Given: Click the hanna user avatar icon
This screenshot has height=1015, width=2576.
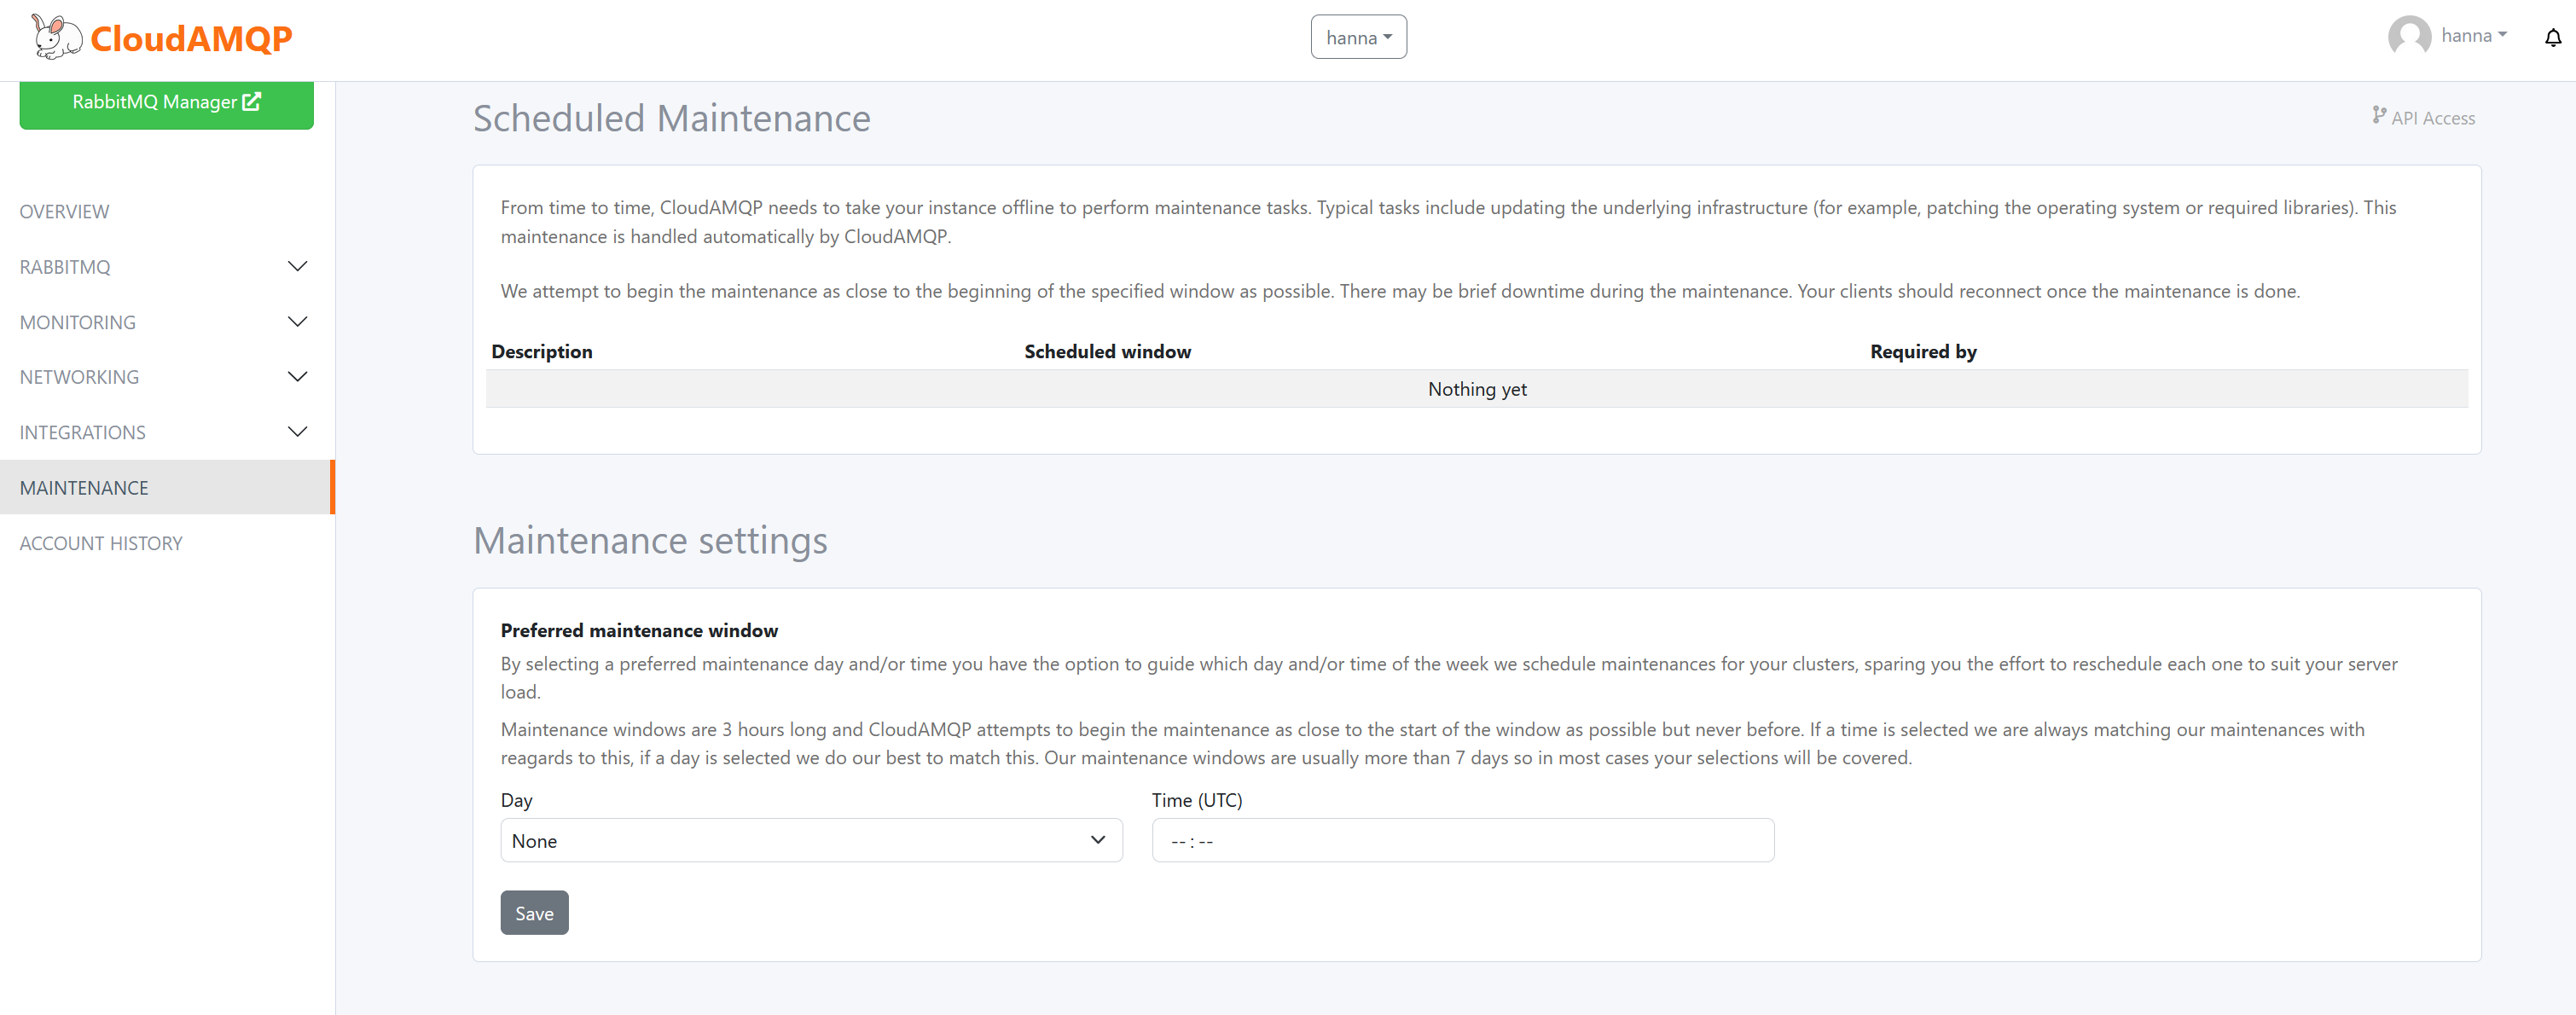Looking at the screenshot, I should pos(2408,37).
